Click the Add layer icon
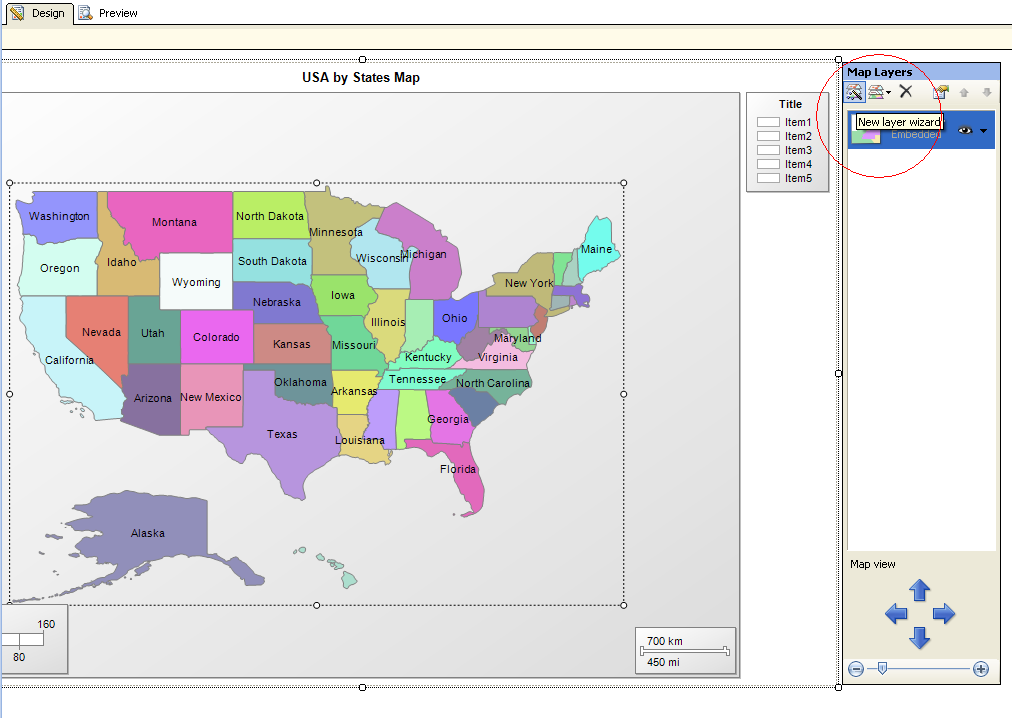 [874, 91]
